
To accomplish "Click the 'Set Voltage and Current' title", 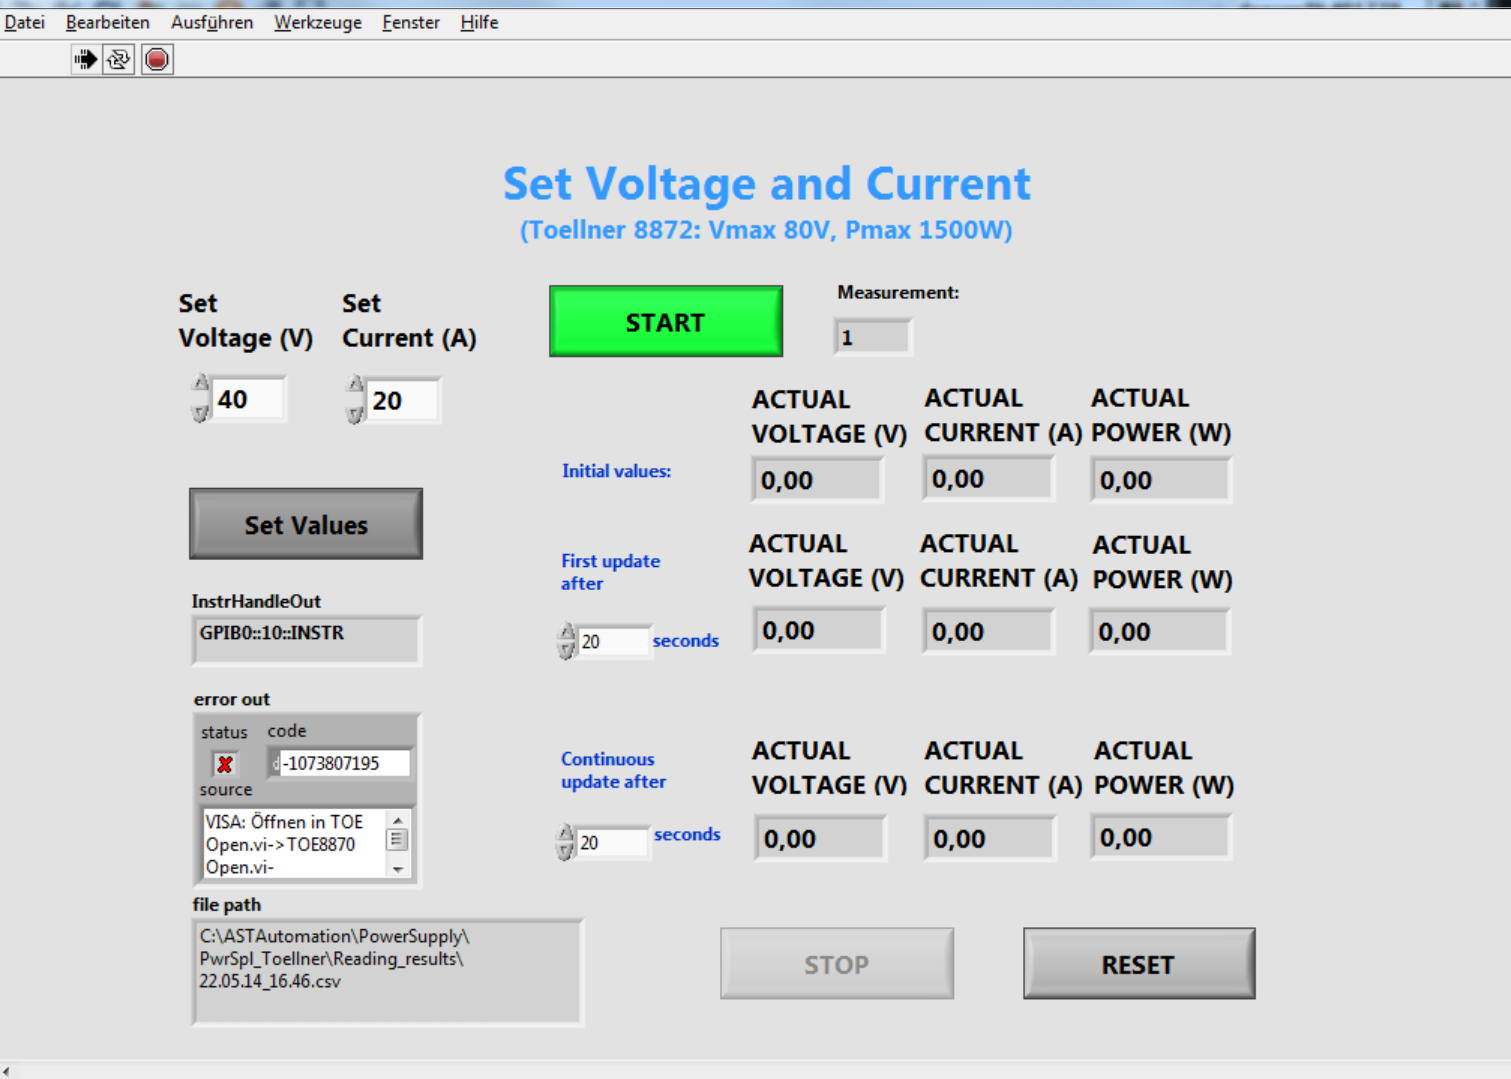I will coord(766,184).
